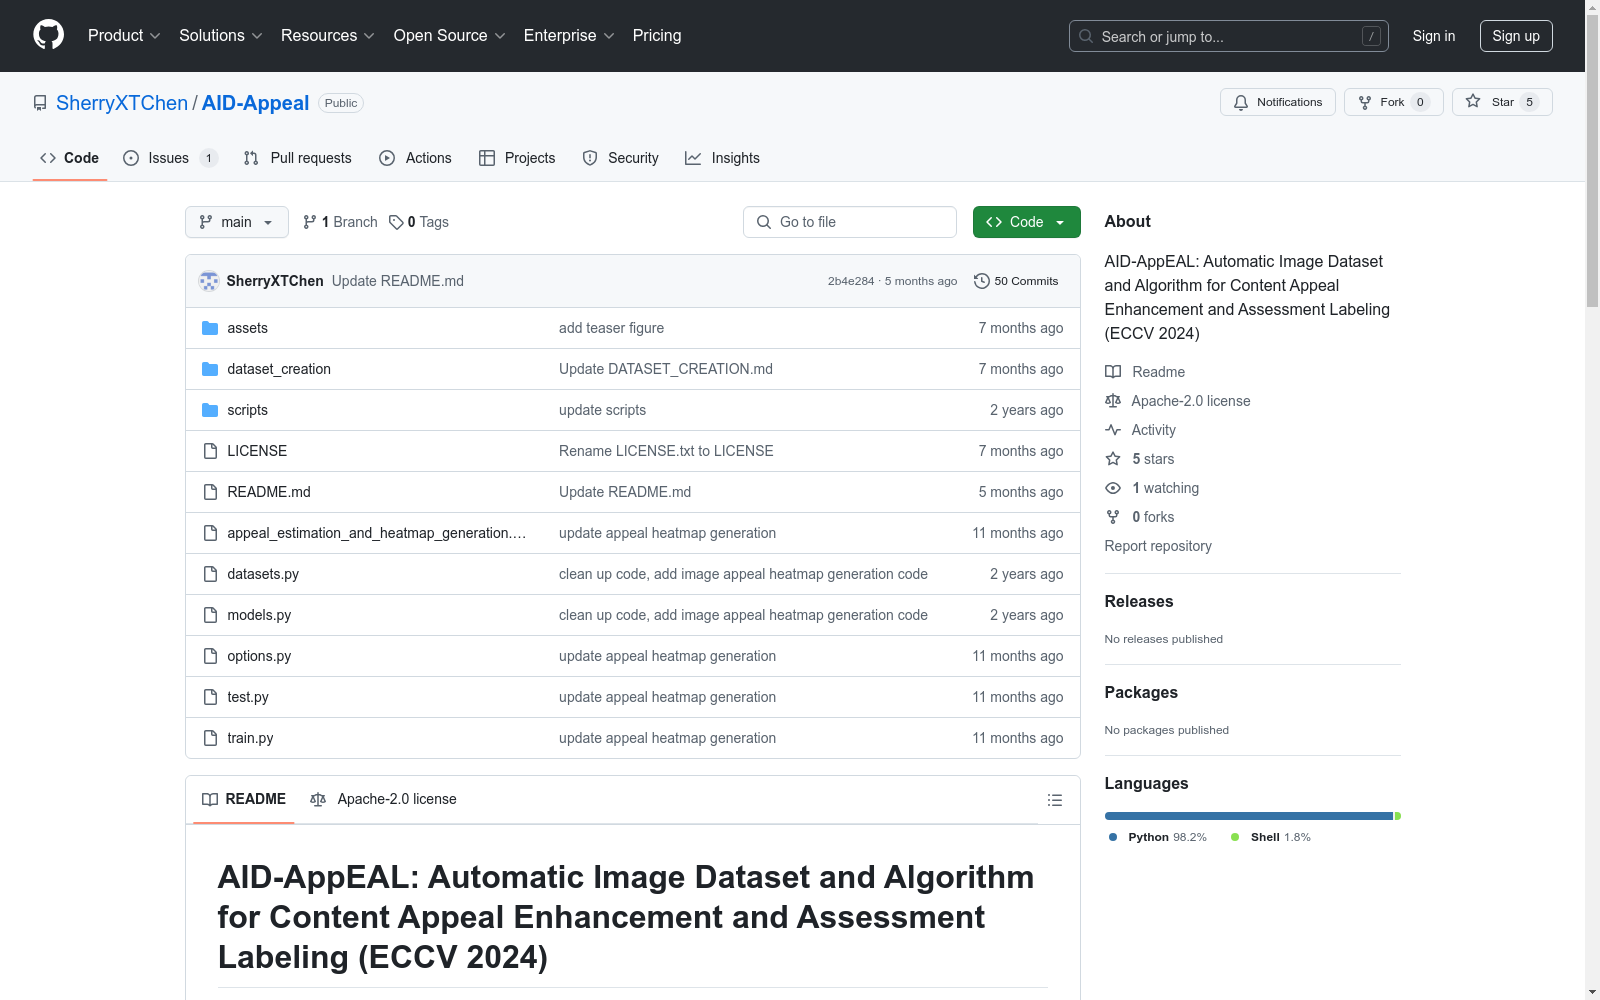1600x1000 pixels.
Task: Click the LICENSE file icon
Action: (x=210, y=451)
